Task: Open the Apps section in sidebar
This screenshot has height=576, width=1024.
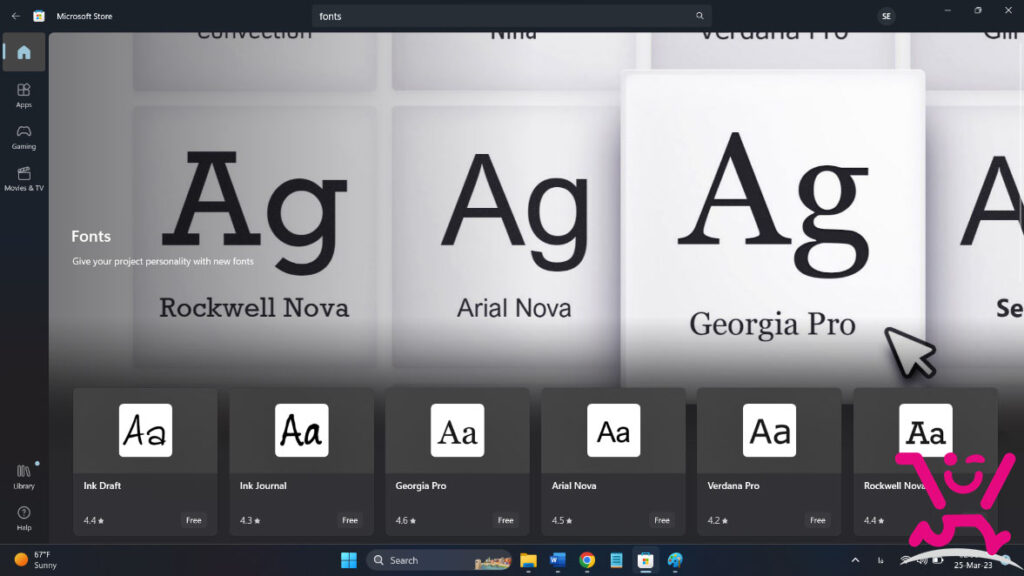Action: click(24, 95)
